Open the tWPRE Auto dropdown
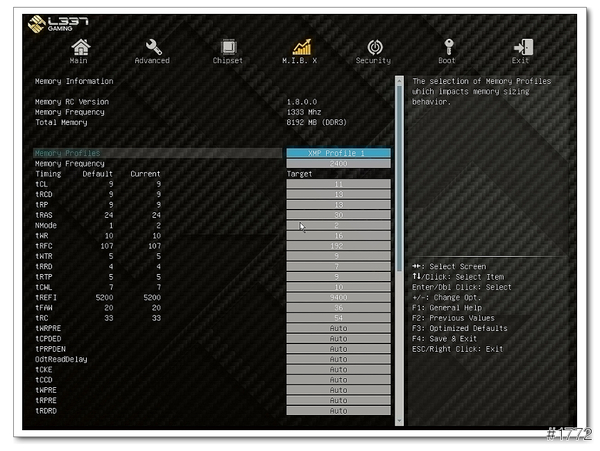 [x=339, y=390]
